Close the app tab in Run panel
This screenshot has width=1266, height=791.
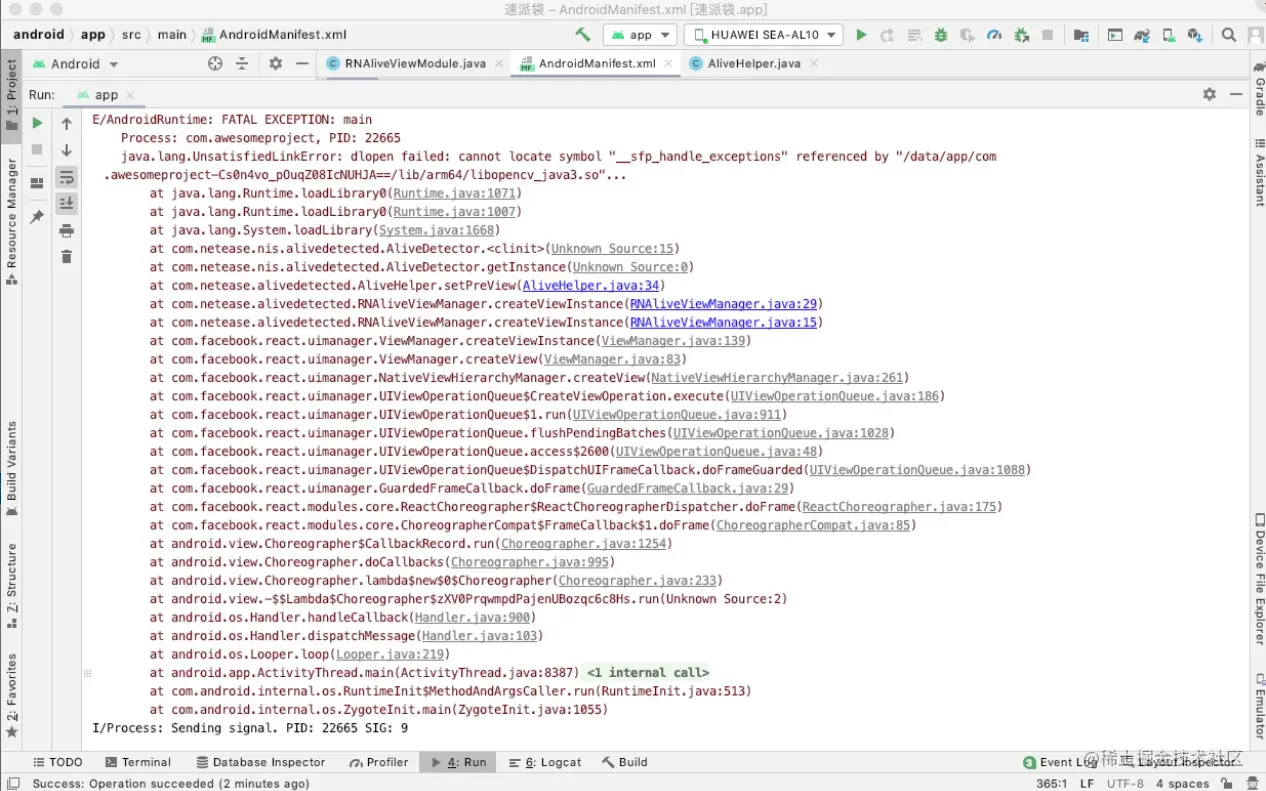[130, 95]
